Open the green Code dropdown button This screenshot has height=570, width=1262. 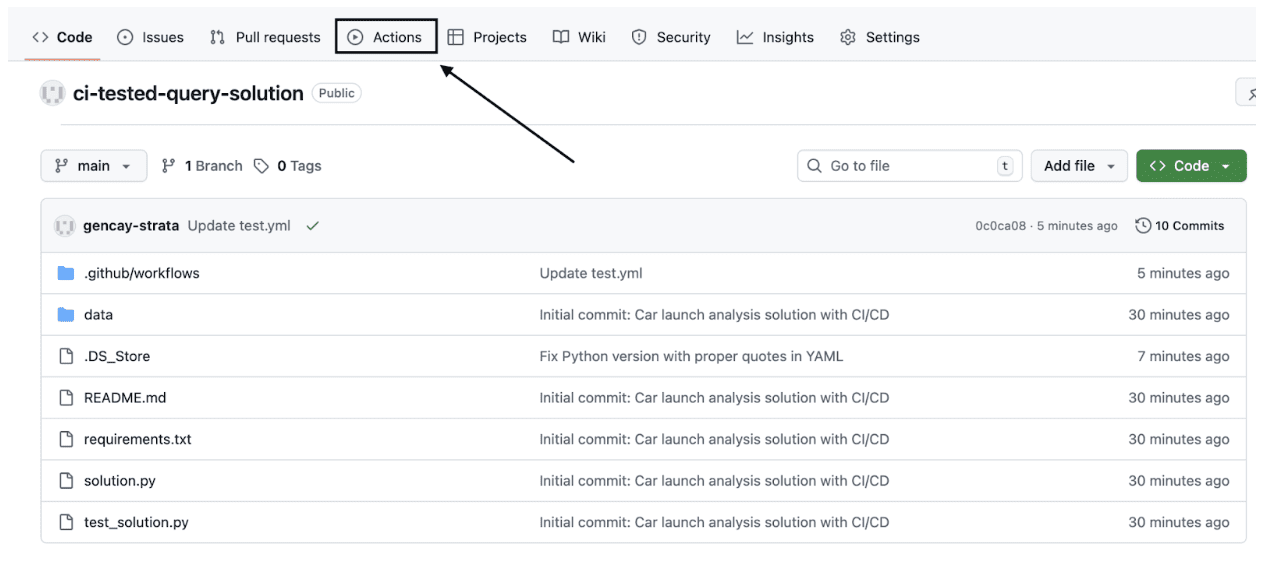pos(1191,166)
